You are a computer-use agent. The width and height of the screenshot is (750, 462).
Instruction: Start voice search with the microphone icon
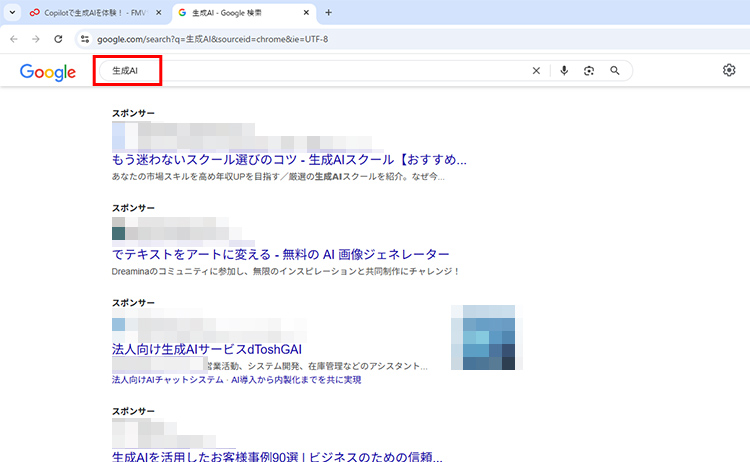pos(564,71)
